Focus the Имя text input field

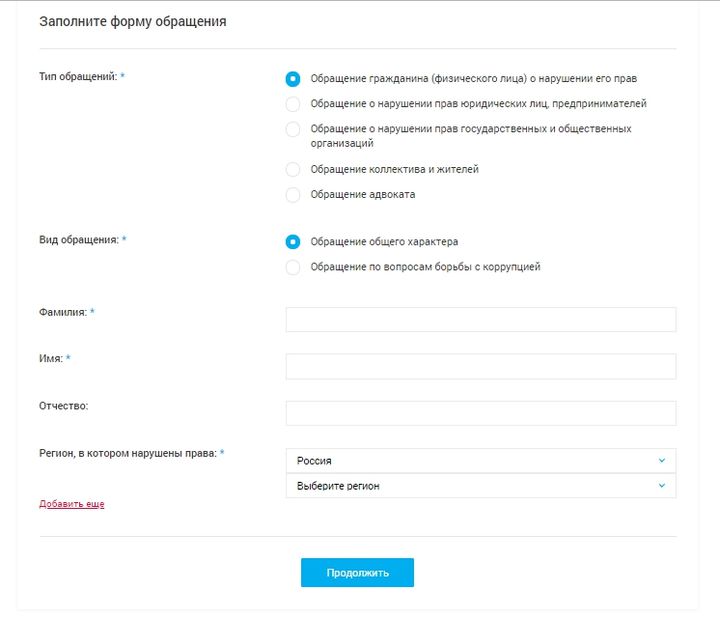[x=480, y=366]
